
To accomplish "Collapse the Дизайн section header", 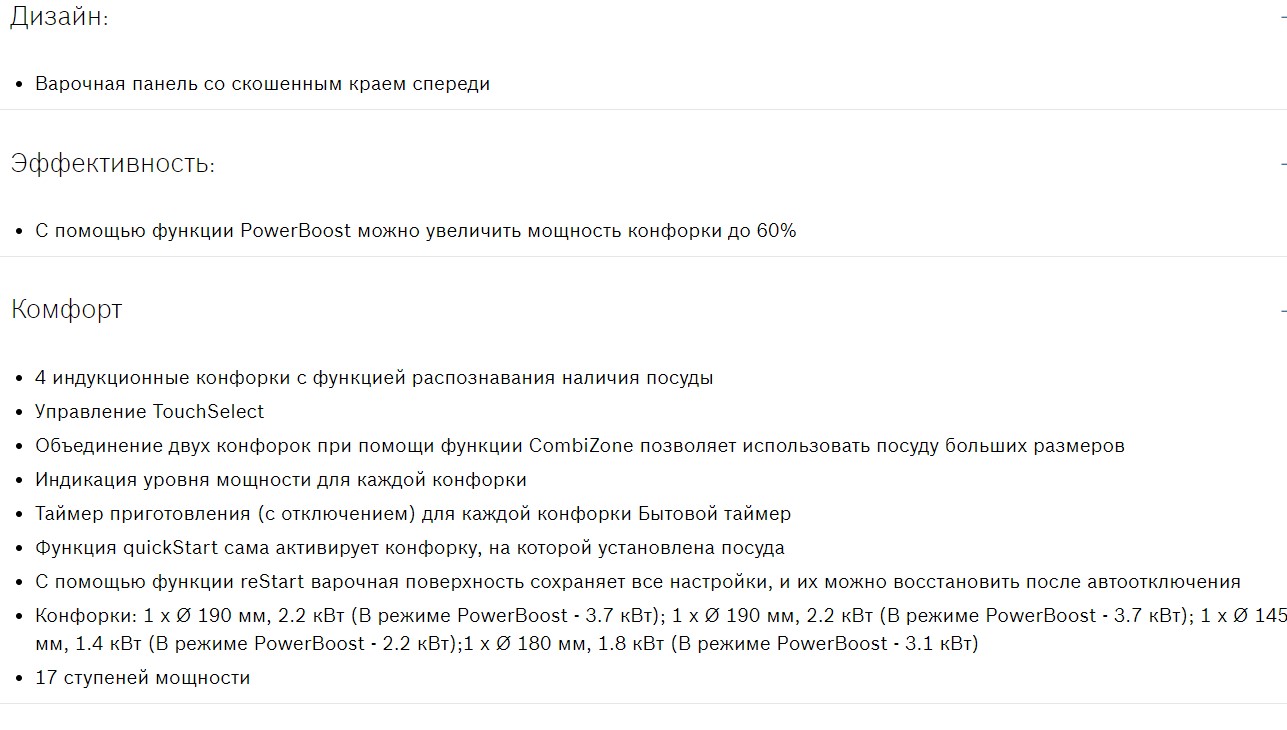I will click(x=59, y=17).
